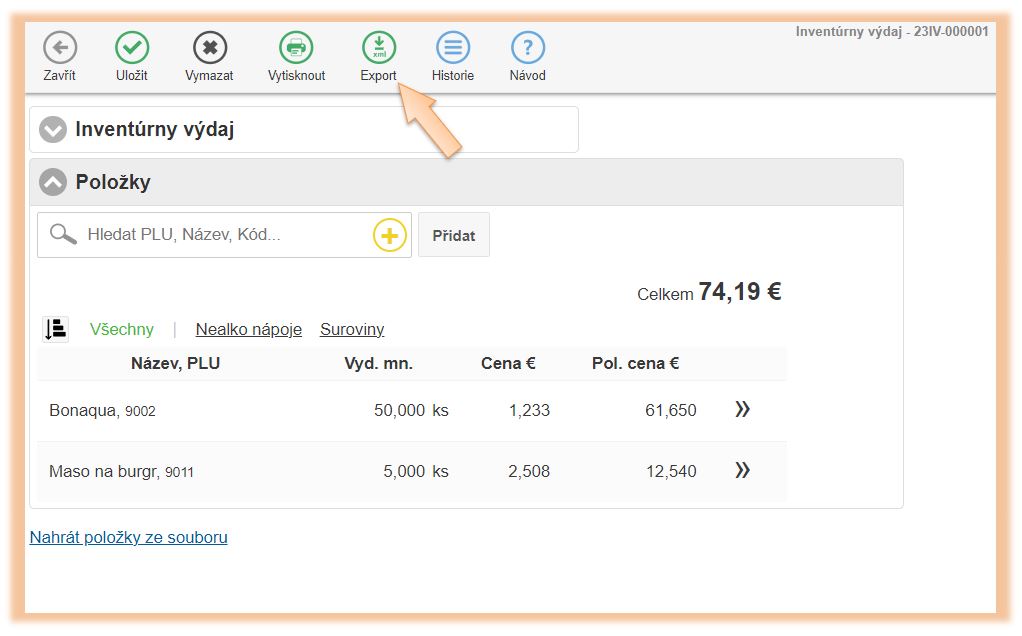Screen dimensions: 1022x636
Task: Select the Všechny category filter
Action: (122, 329)
